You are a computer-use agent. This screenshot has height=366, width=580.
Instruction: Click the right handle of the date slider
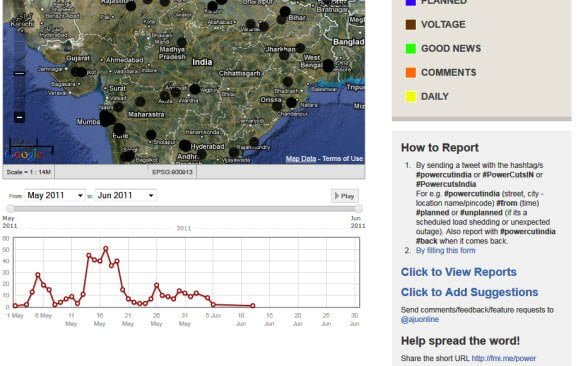(358, 209)
